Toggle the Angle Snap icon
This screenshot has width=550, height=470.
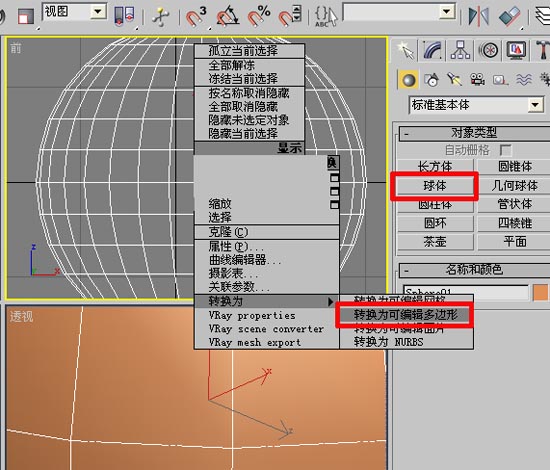pyautogui.click(x=227, y=16)
